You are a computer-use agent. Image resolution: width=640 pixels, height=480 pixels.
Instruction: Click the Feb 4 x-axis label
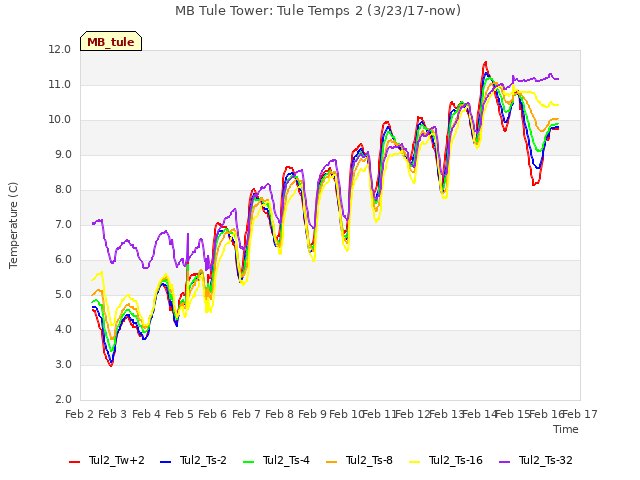coord(147,414)
